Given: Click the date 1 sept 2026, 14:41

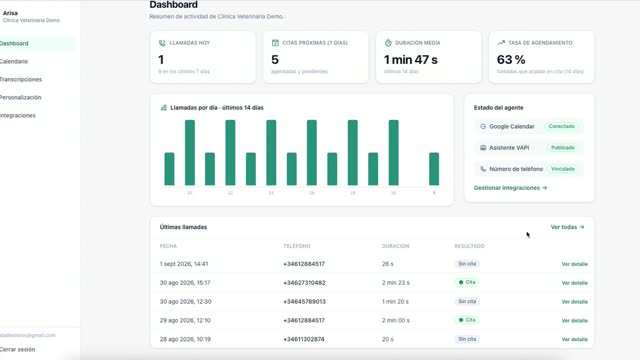Looking at the screenshot, I should pyautogui.click(x=184, y=264).
